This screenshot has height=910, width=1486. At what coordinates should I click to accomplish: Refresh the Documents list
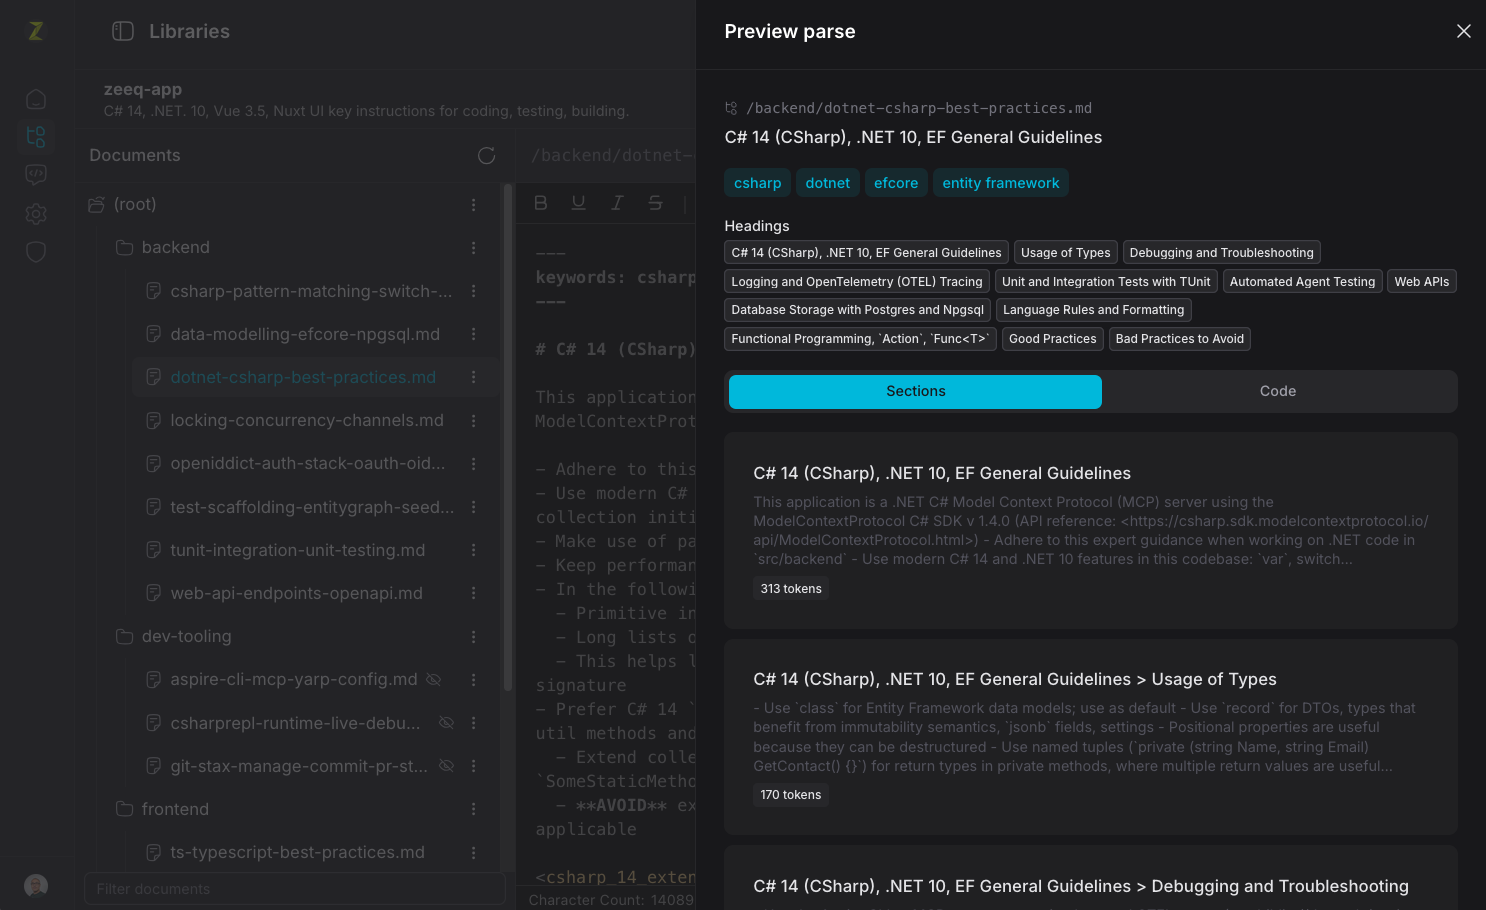pyautogui.click(x=487, y=155)
